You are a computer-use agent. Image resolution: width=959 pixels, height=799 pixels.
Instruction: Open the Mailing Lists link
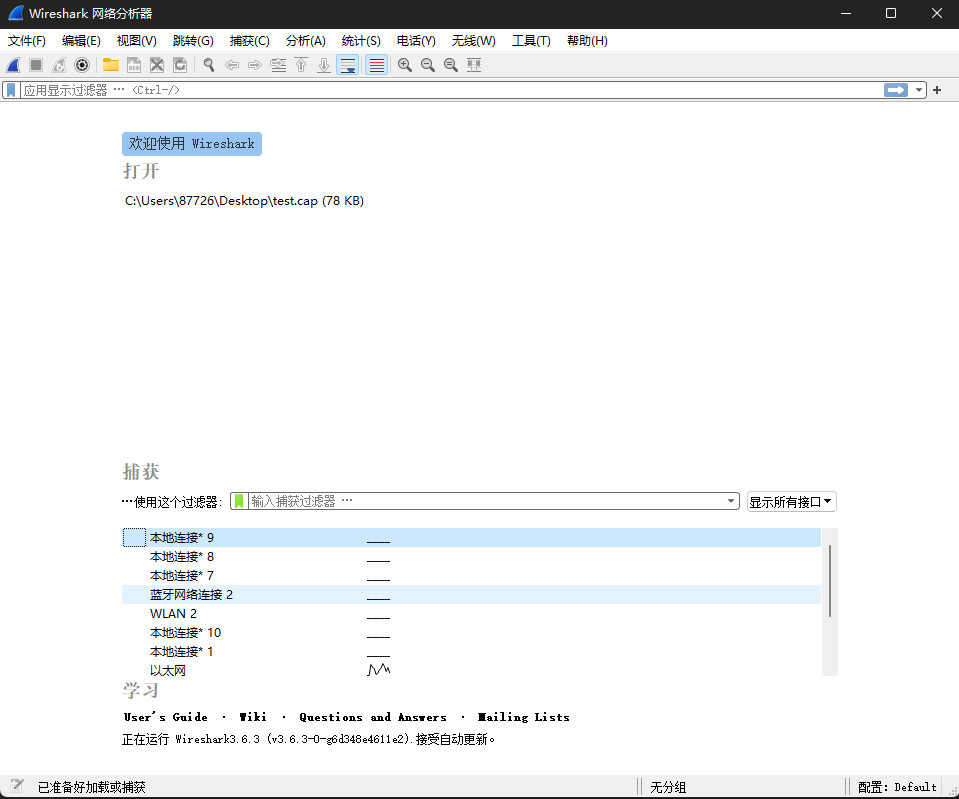point(524,717)
